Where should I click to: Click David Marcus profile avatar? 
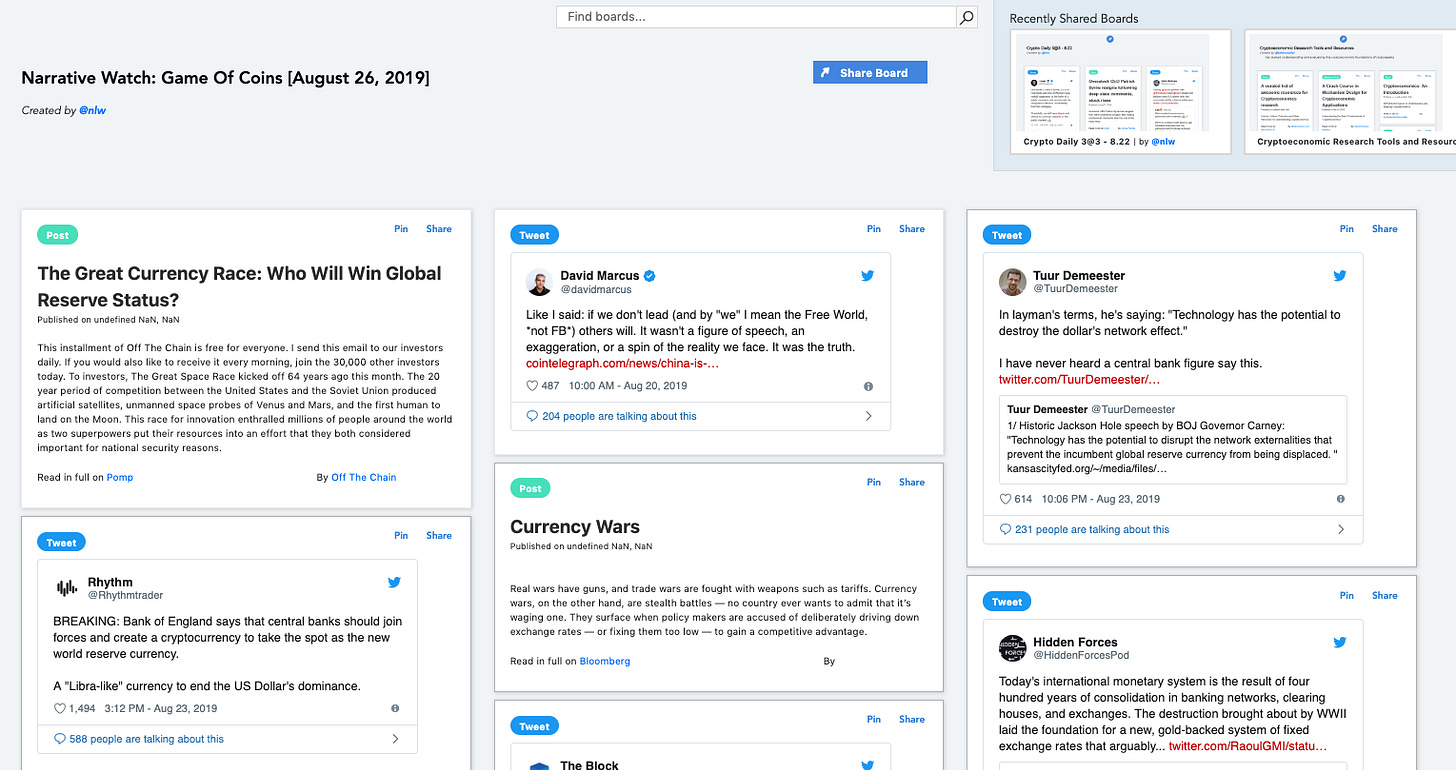pos(540,282)
